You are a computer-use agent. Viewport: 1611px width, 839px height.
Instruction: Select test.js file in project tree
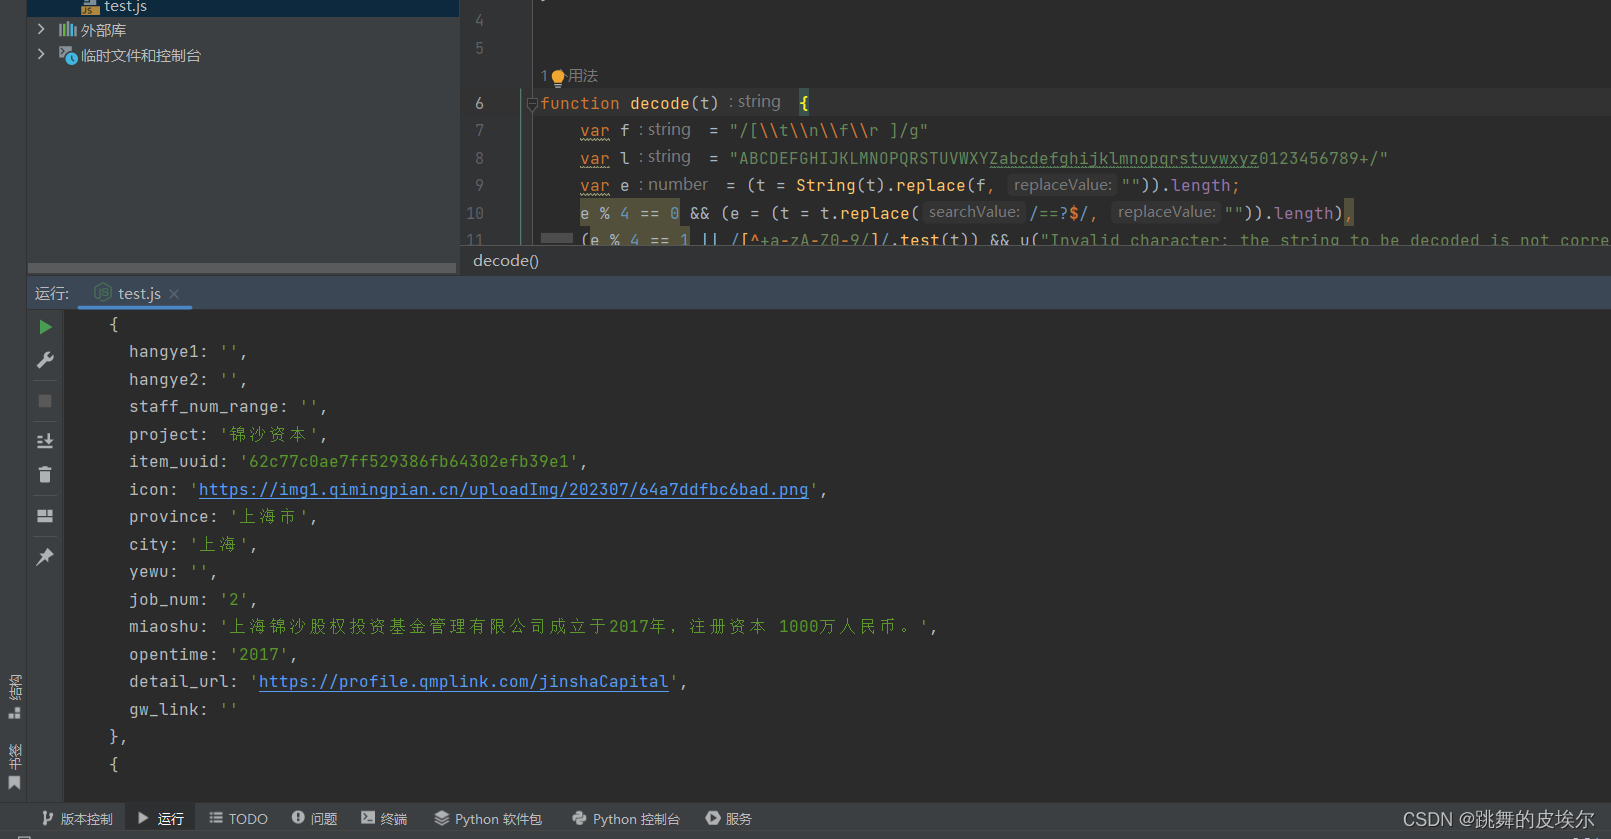point(126,7)
